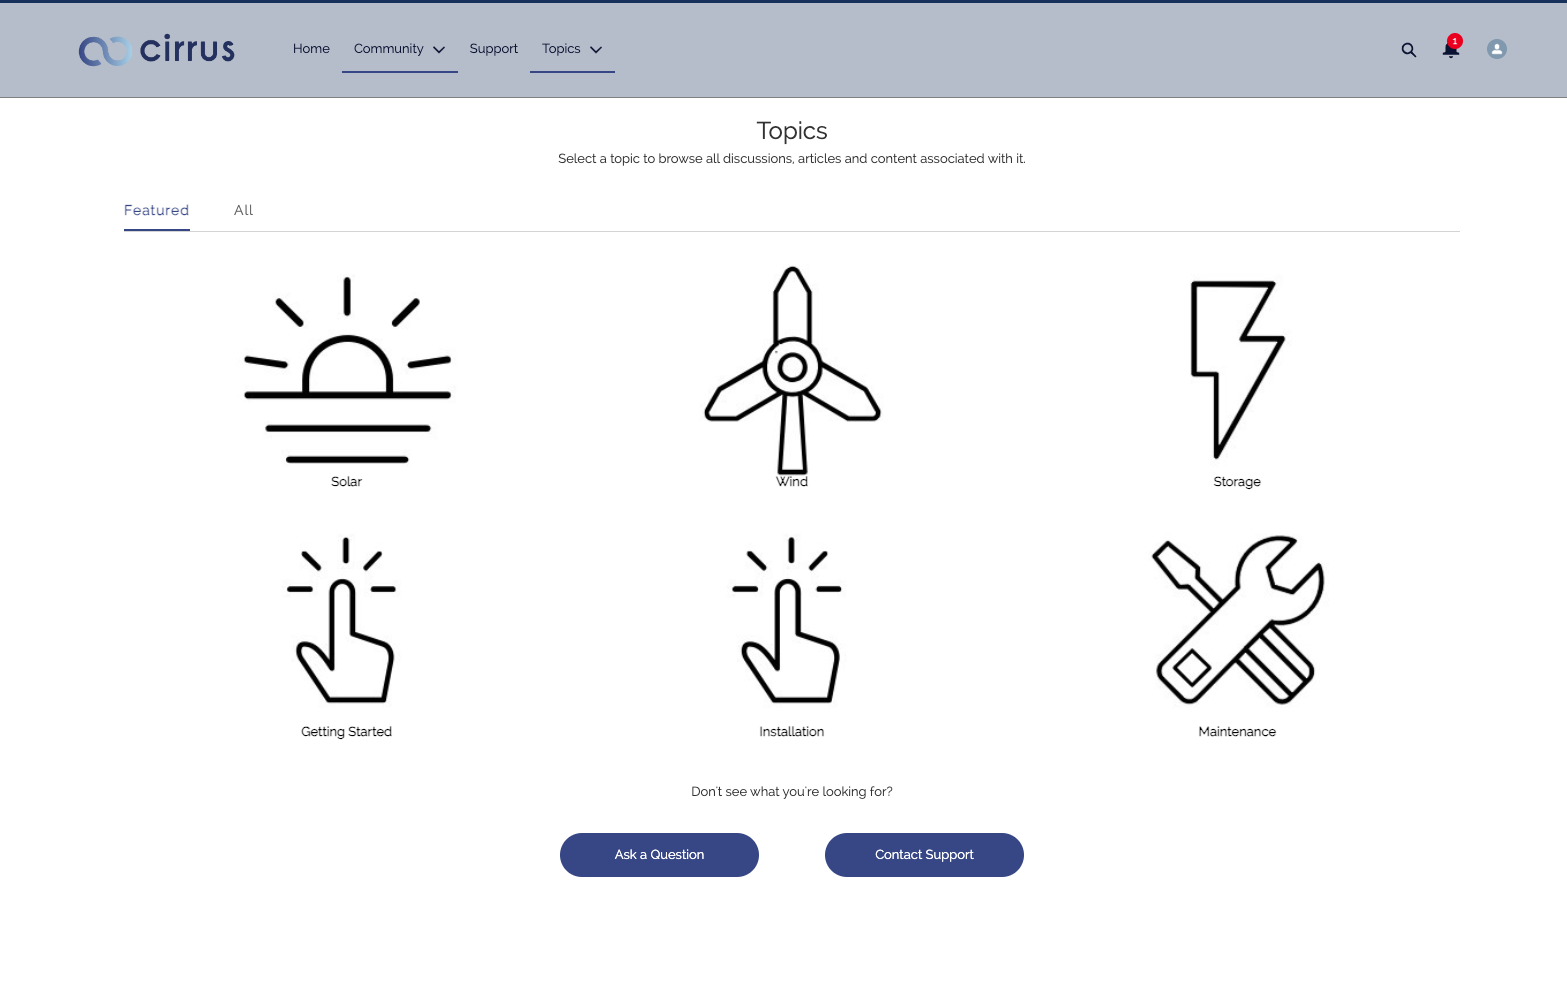Select the Getting Started pointing-hand icon
Image resolution: width=1567 pixels, height=1005 pixels.
[x=345, y=620]
